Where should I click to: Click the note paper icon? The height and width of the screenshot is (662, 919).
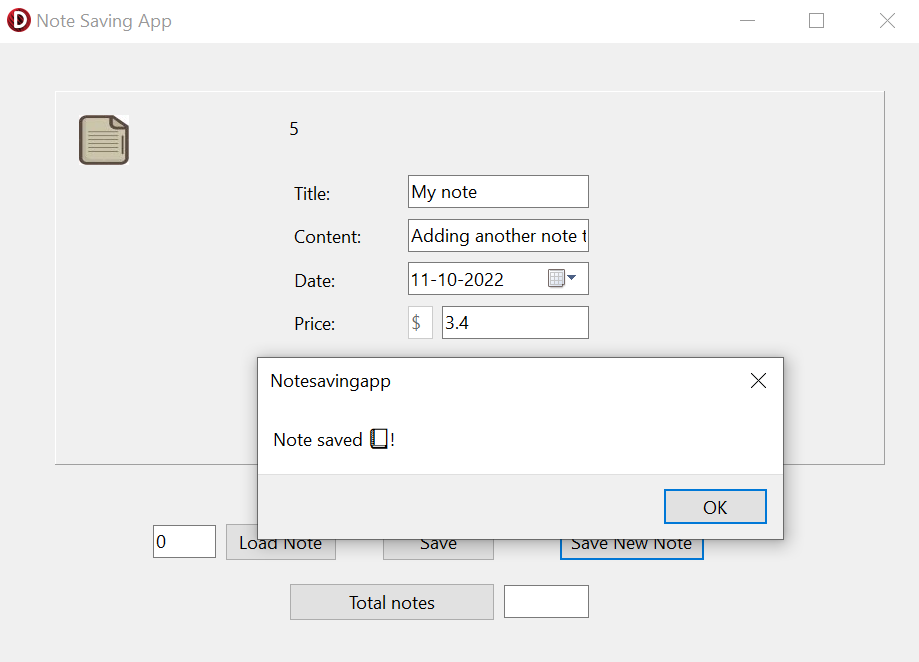[x=103, y=139]
